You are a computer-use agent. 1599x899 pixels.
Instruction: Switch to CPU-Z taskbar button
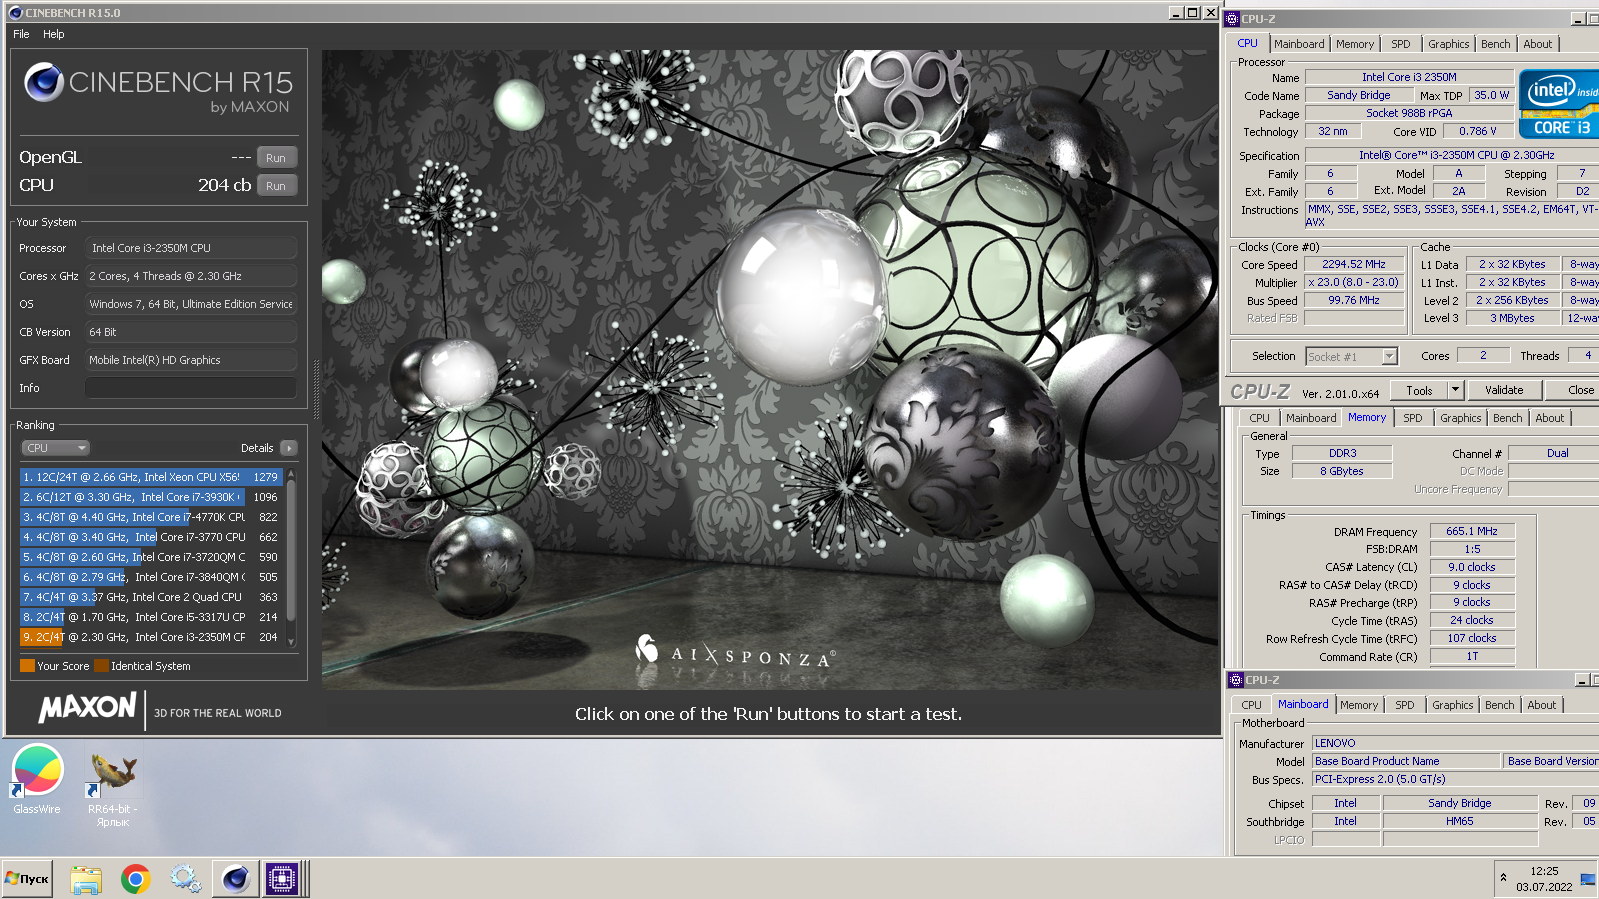click(282, 879)
